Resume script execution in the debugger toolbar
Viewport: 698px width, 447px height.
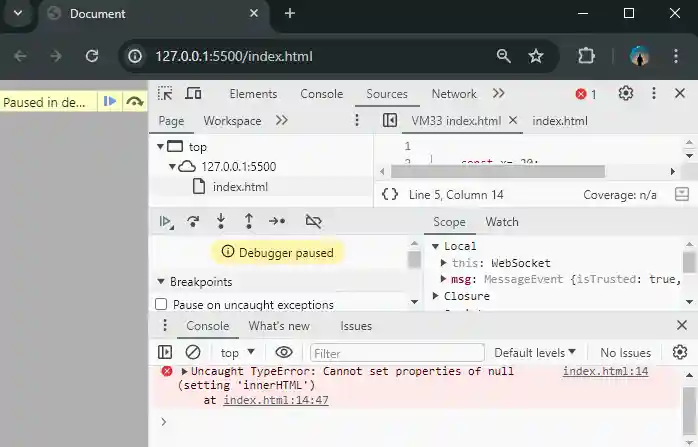pyautogui.click(x=166, y=221)
